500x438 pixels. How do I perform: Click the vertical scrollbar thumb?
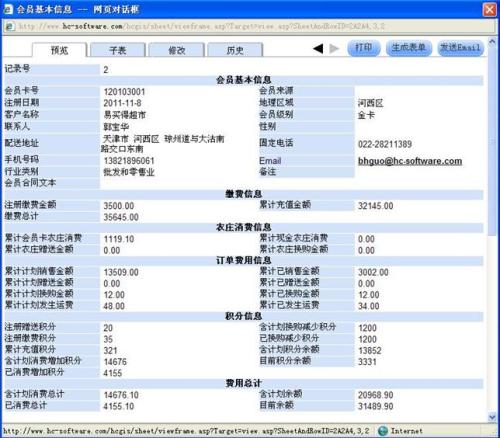(x=492, y=141)
